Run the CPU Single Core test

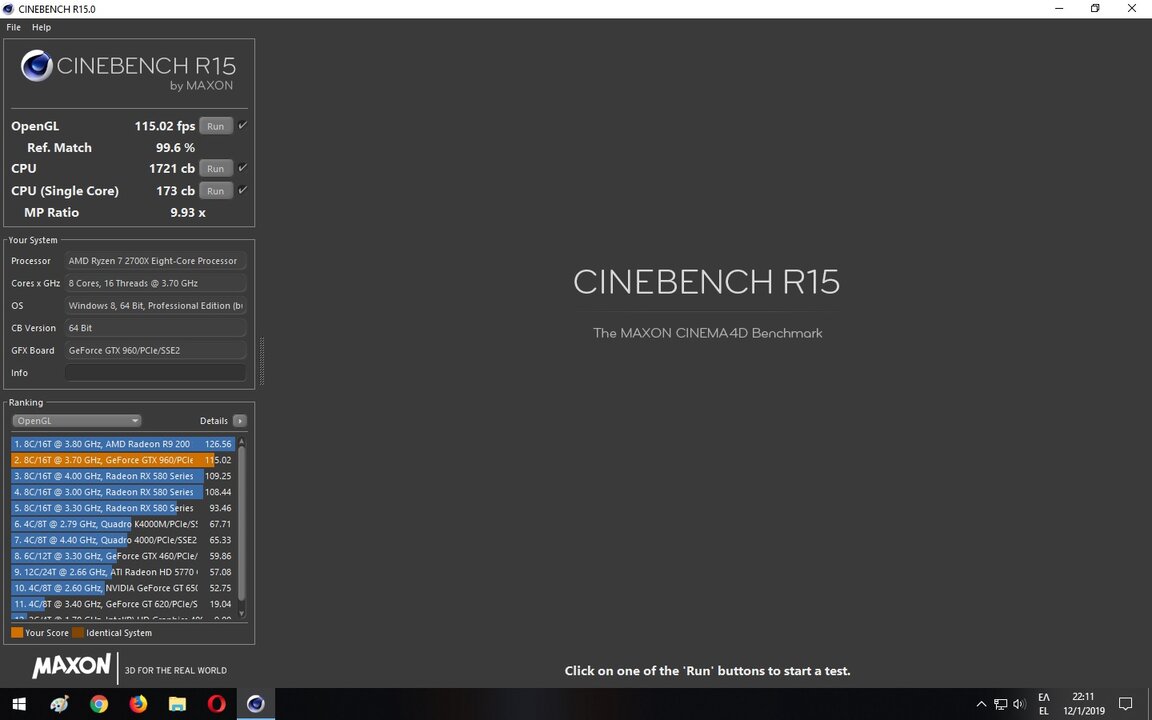(215, 191)
